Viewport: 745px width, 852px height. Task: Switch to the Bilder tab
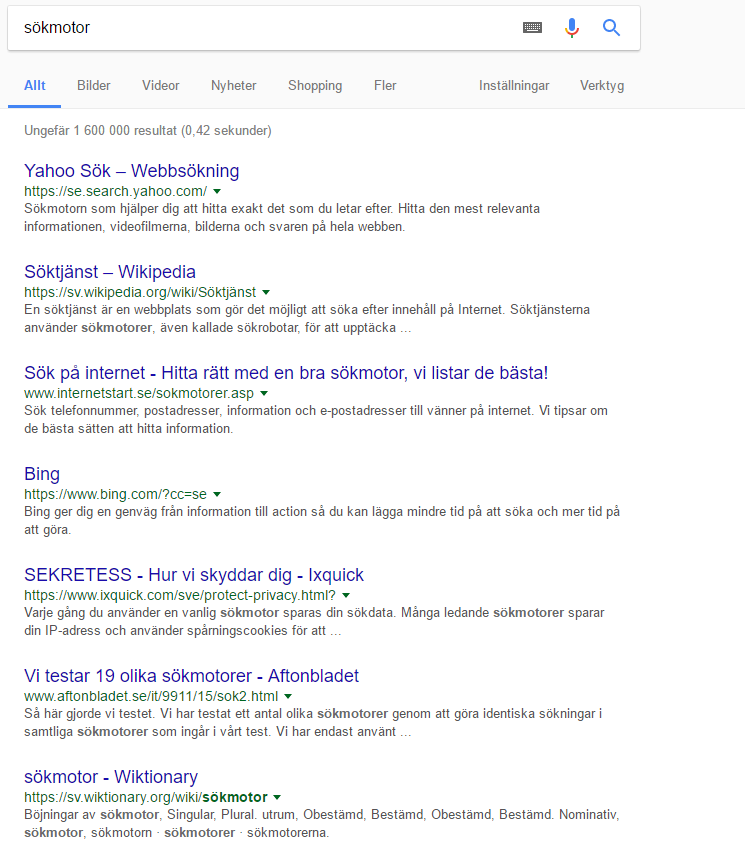(93, 85)
